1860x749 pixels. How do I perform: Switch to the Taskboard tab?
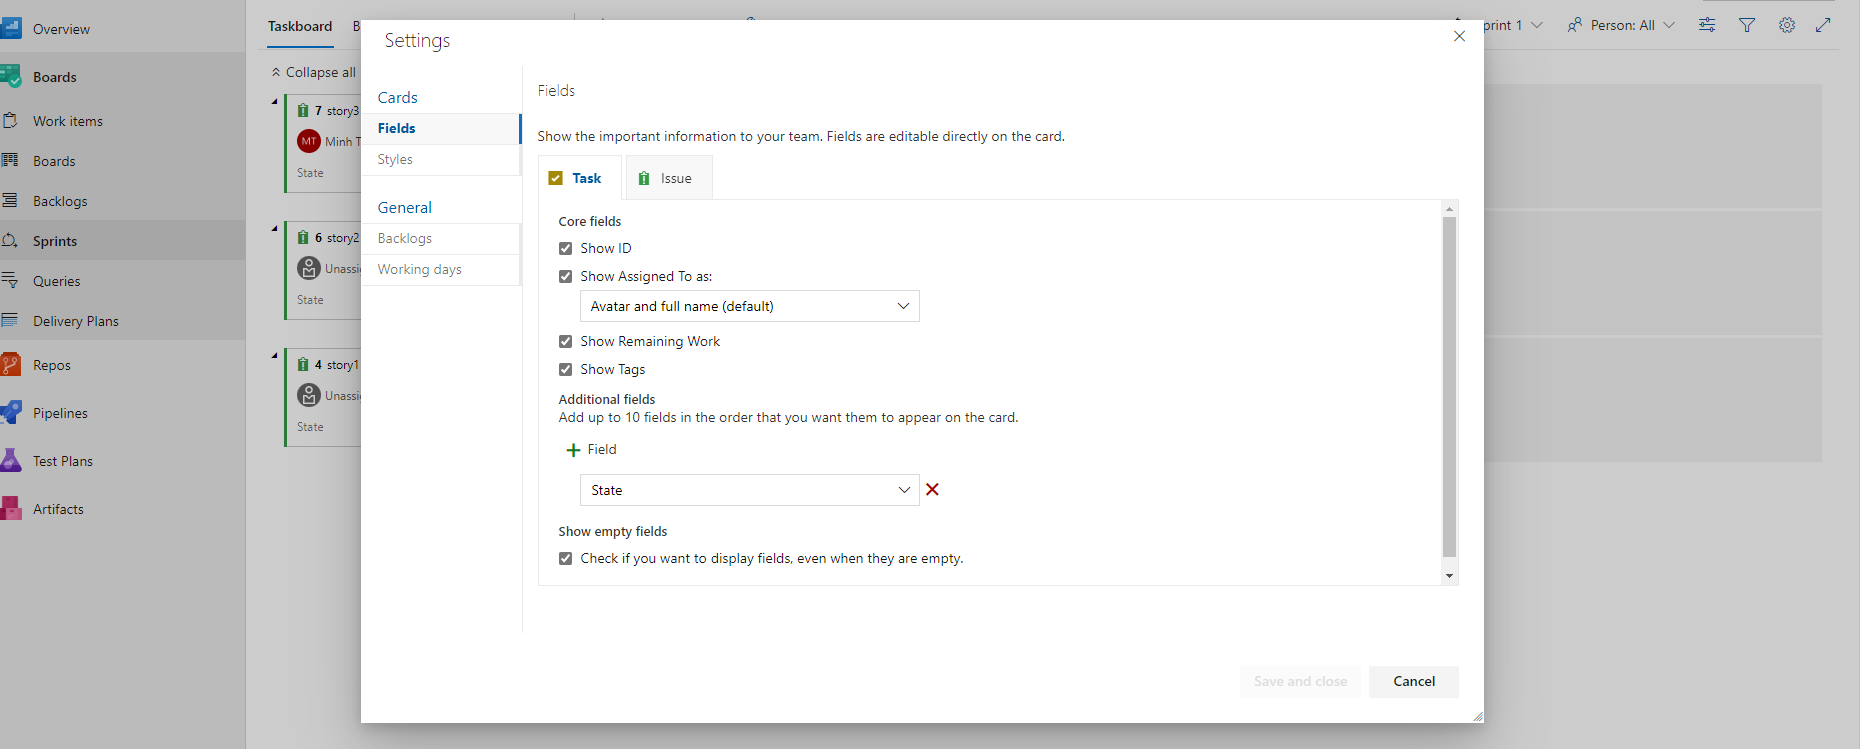[300, 26]
